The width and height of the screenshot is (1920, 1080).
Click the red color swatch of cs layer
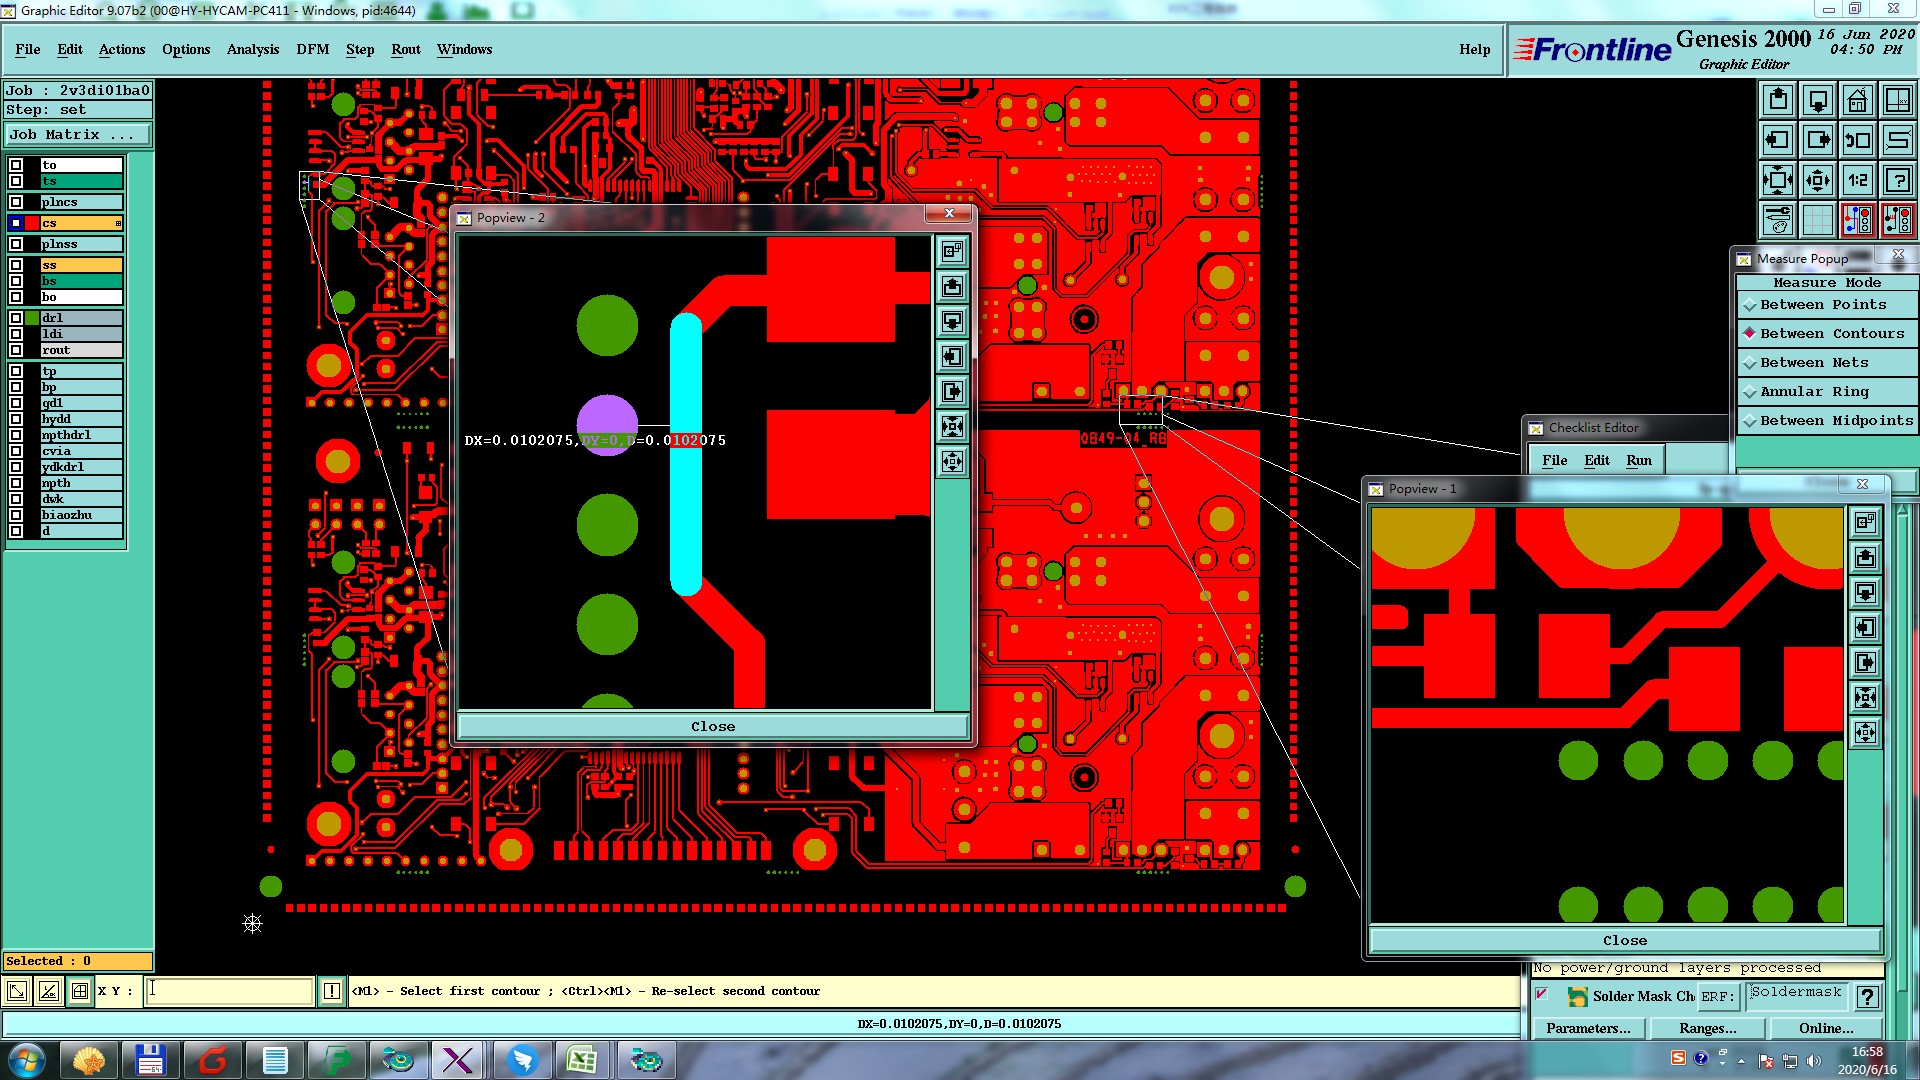click(x=32, y=223)
